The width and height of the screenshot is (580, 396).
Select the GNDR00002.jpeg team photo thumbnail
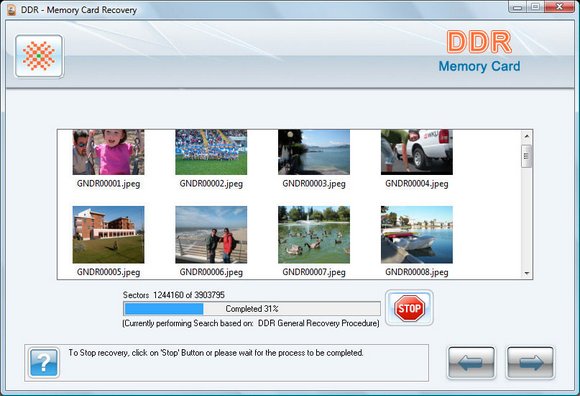point(211,152)
